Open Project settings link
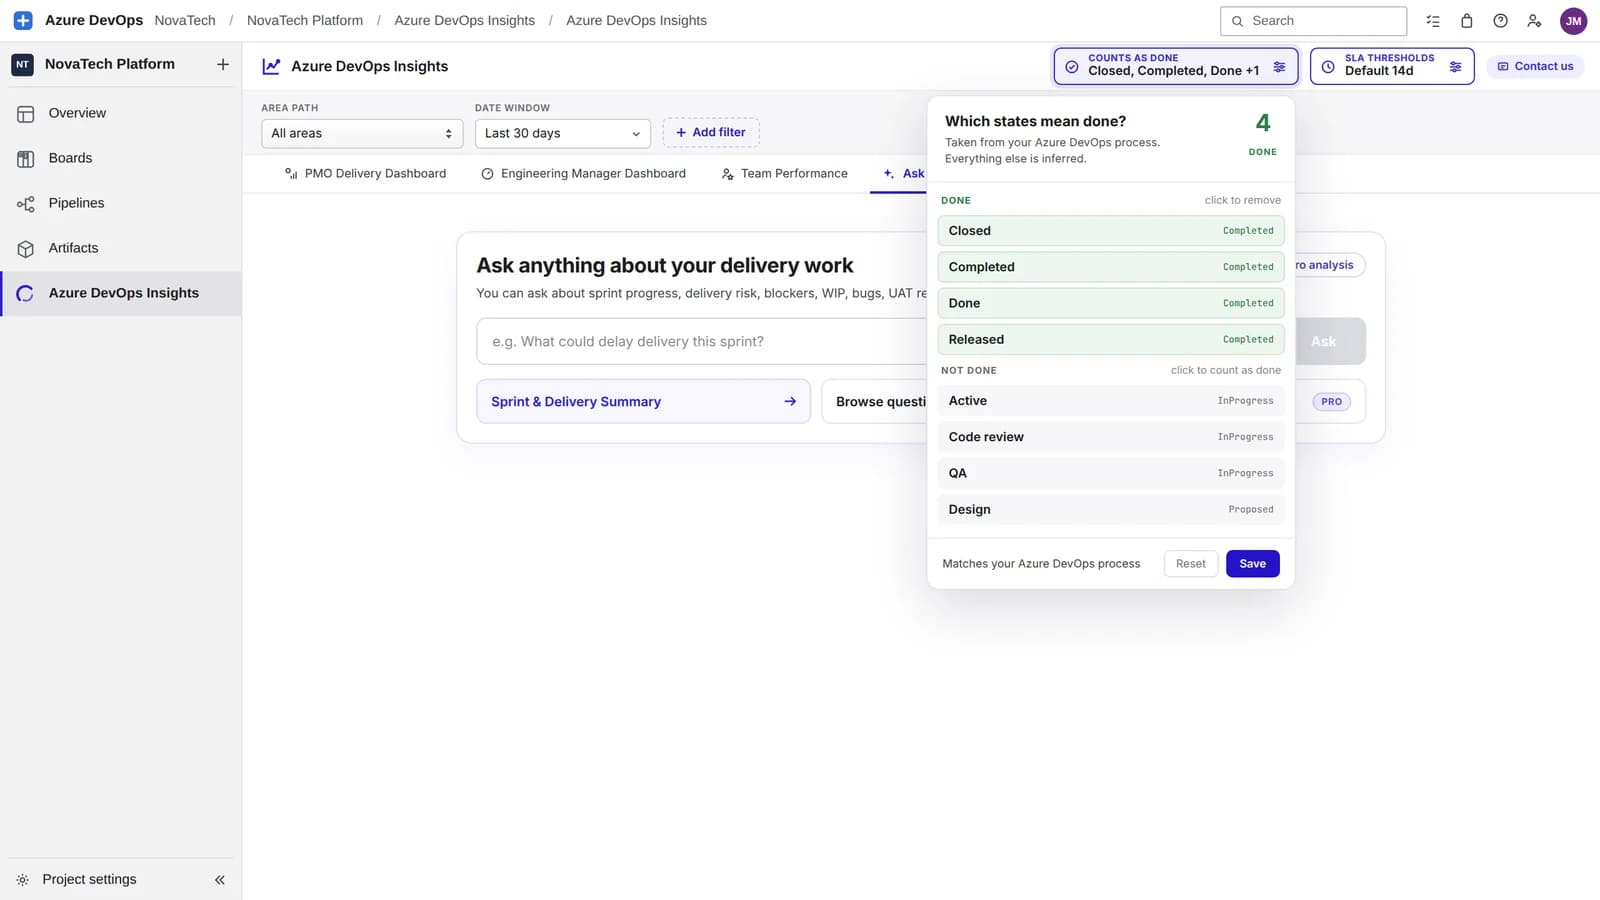The image size is (1600, 900). [x=89, y=880]
